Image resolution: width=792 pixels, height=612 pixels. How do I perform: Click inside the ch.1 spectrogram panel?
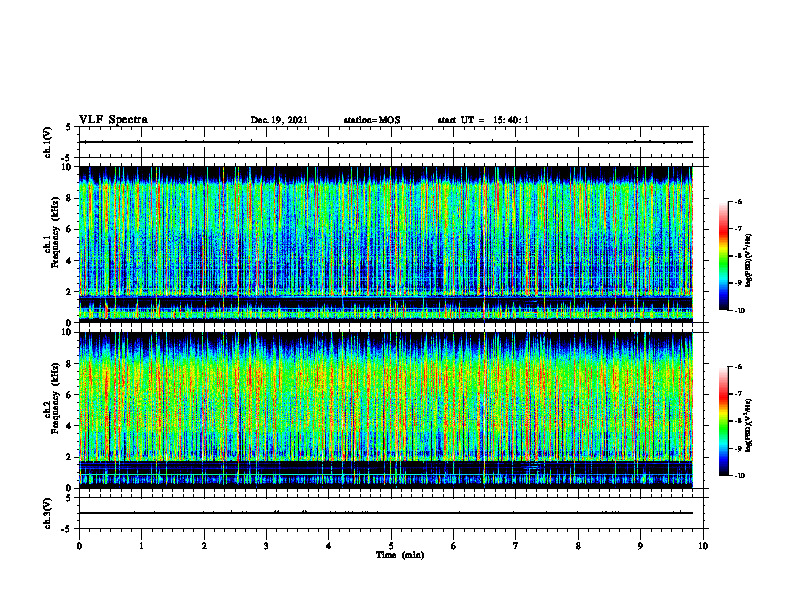click(386, 244)
